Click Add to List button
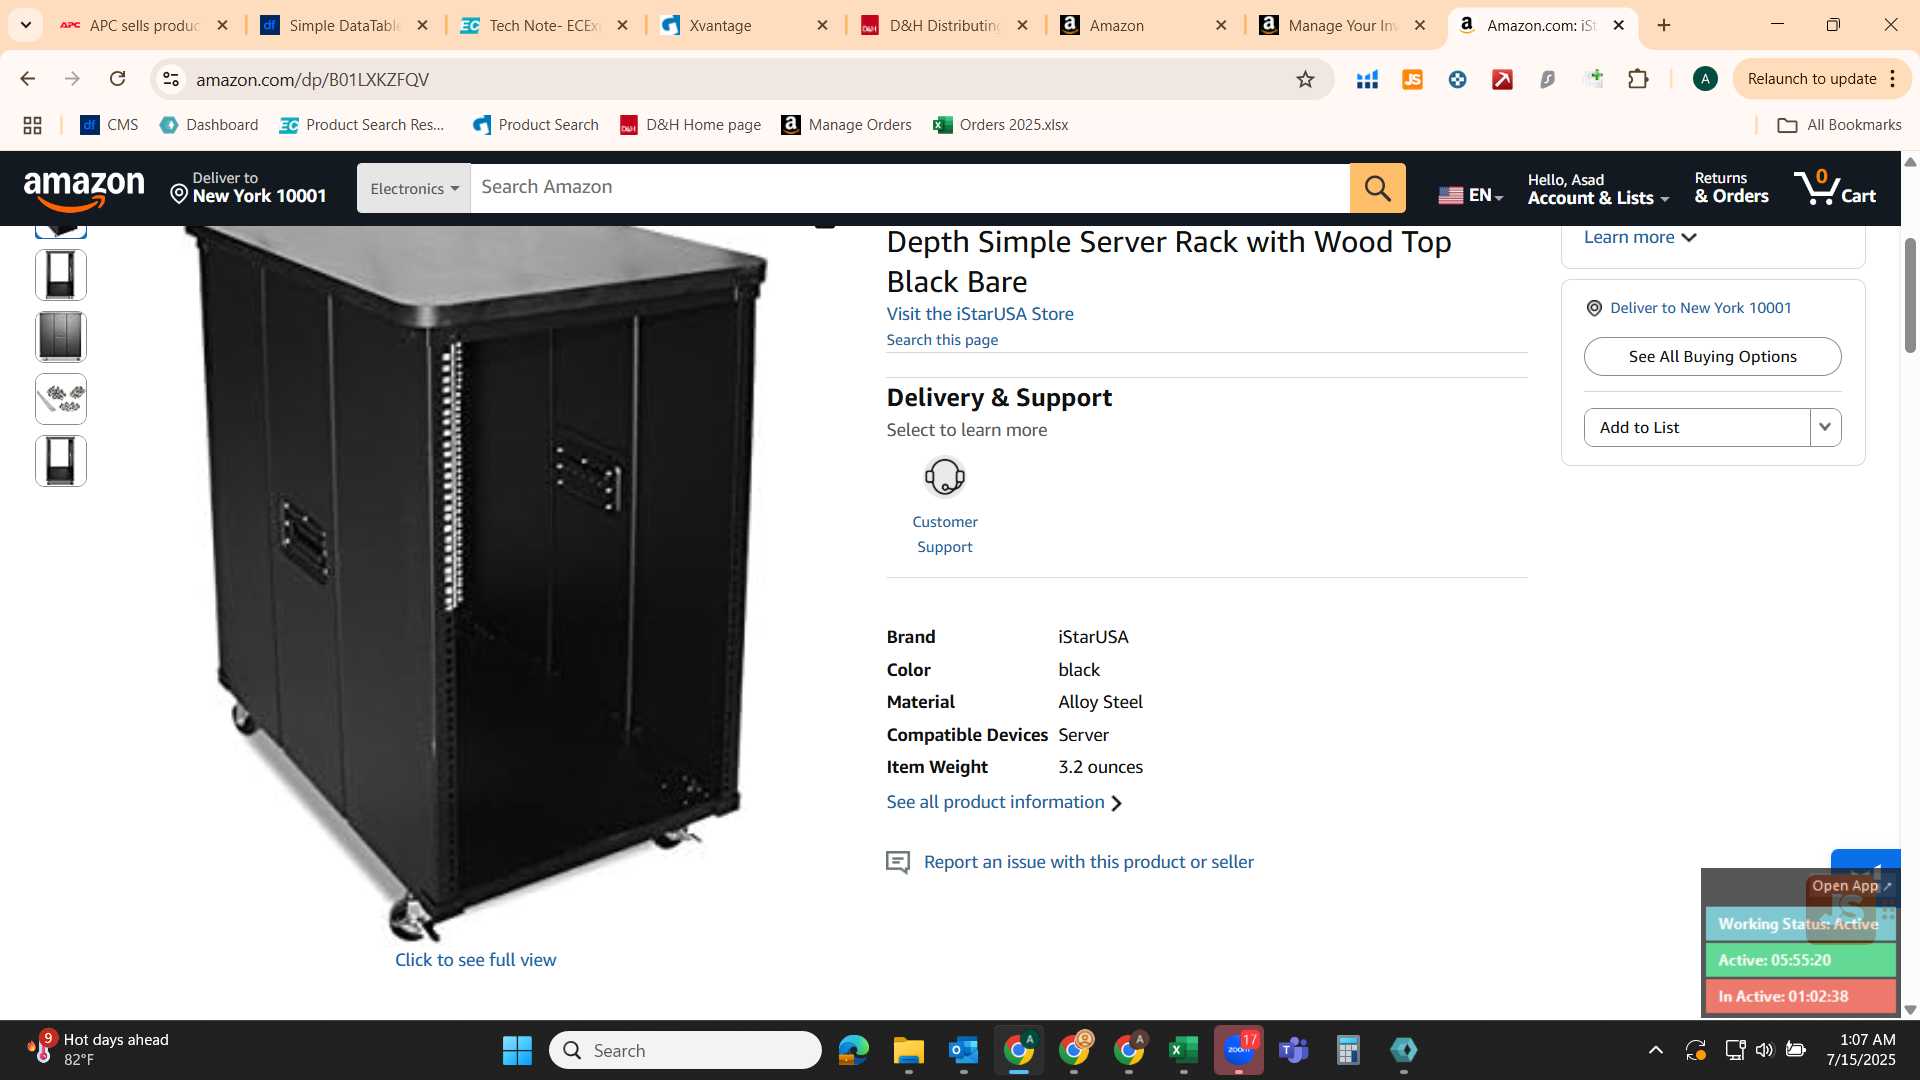This screenshot has width=1920, height=1080. [1697, 427]
